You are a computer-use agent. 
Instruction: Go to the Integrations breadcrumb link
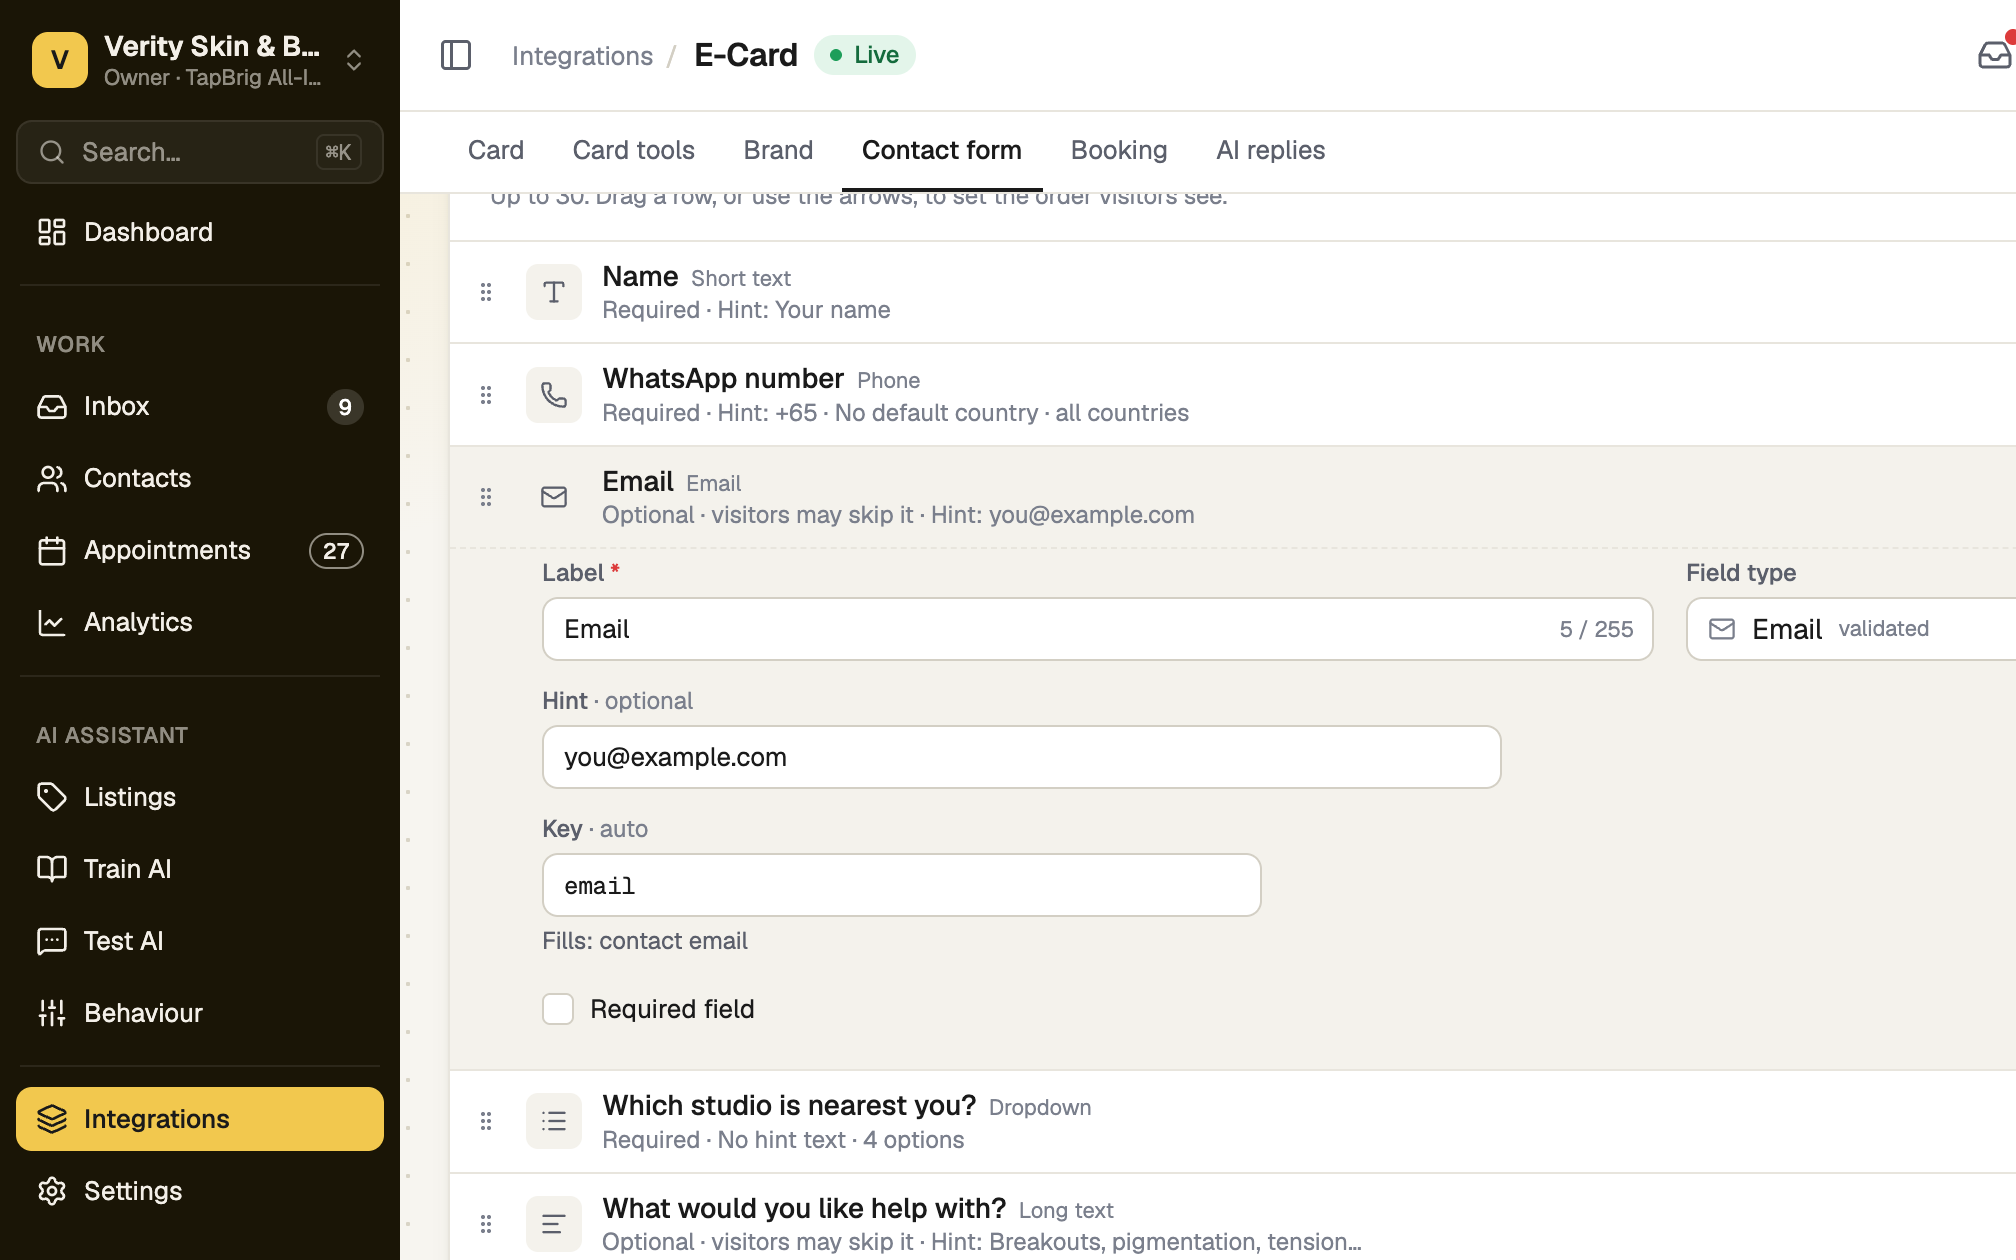pyautogui.click(x=582, y=56)
